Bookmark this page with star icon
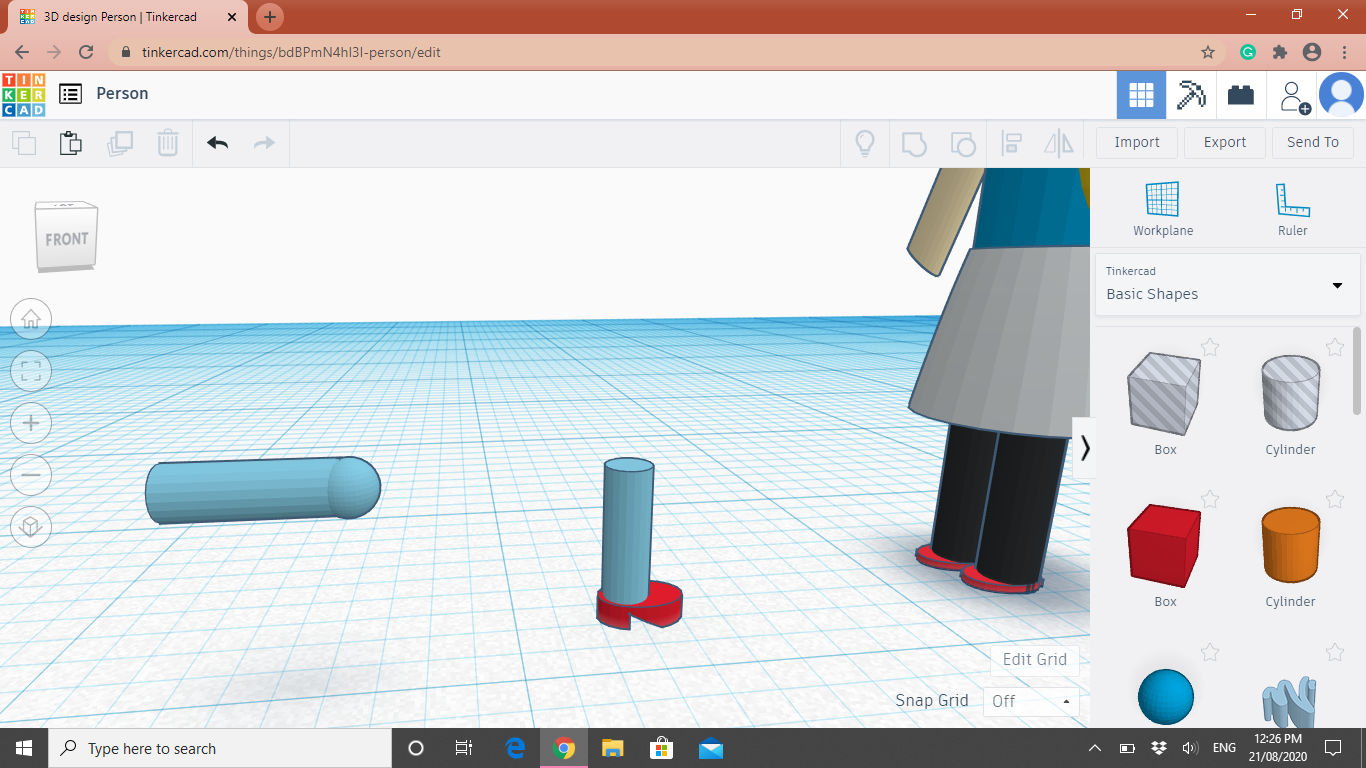Image resolution: width=1366 pixels, height=768 pixels. [1208, 52]
